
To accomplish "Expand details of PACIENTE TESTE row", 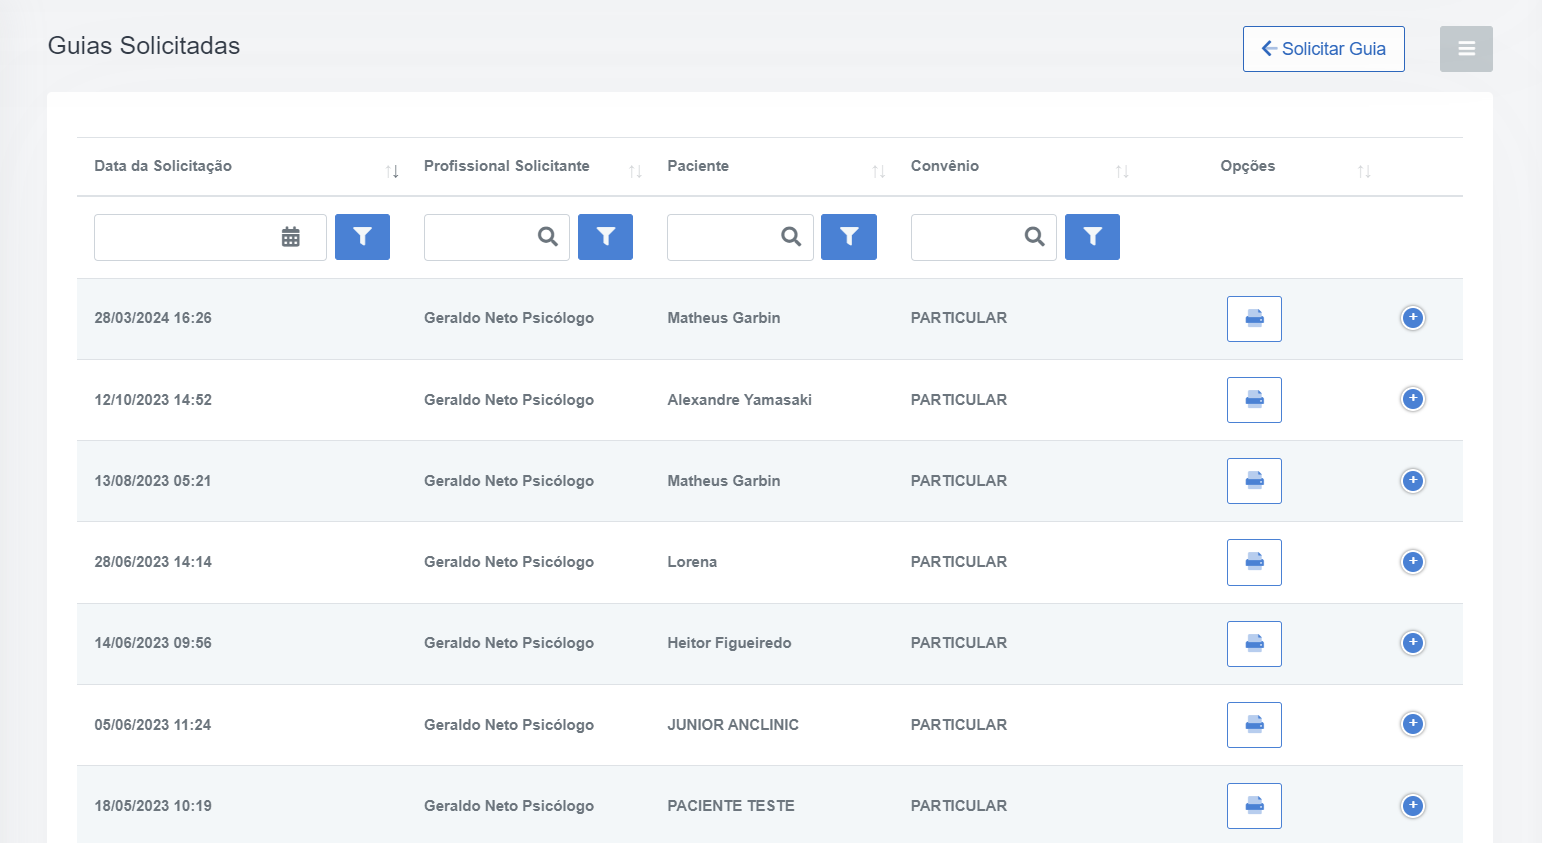I will [x=1412, y=806].
